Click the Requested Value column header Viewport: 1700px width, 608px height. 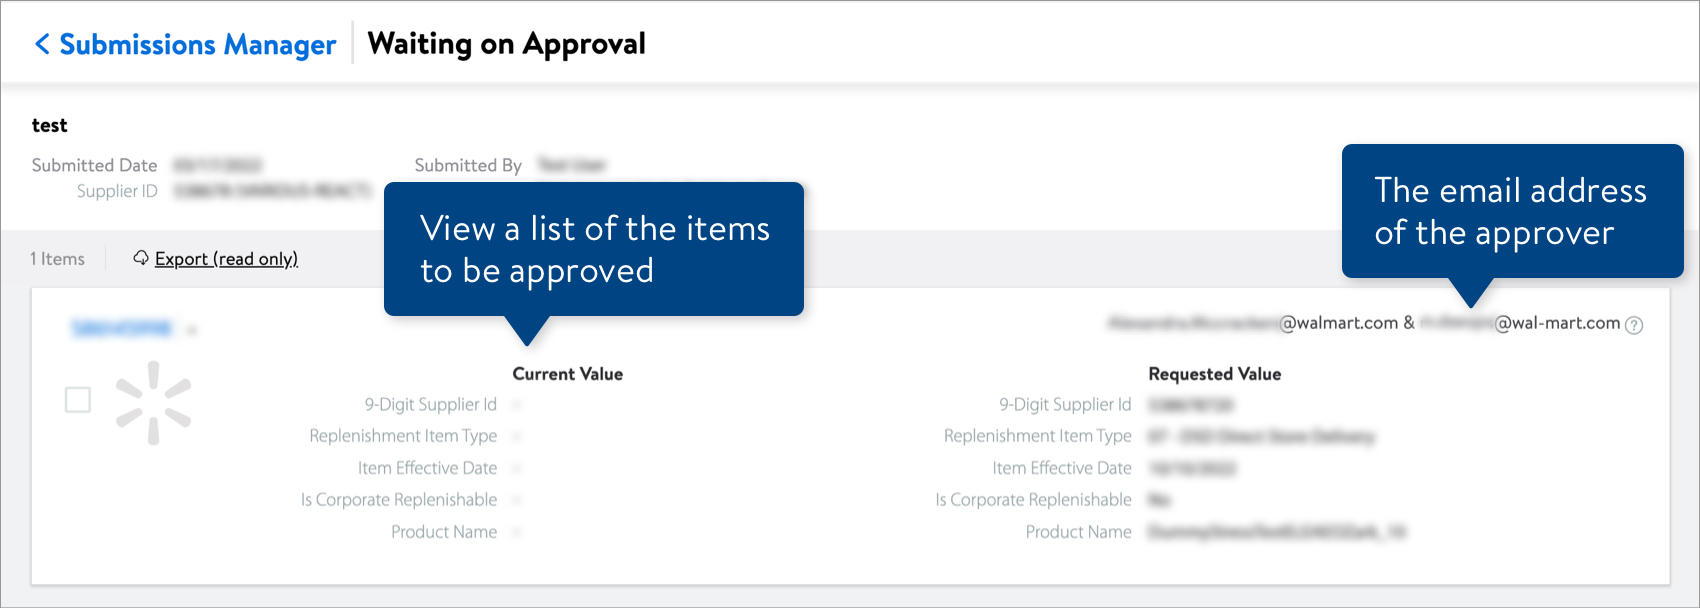coord(1214,373)
